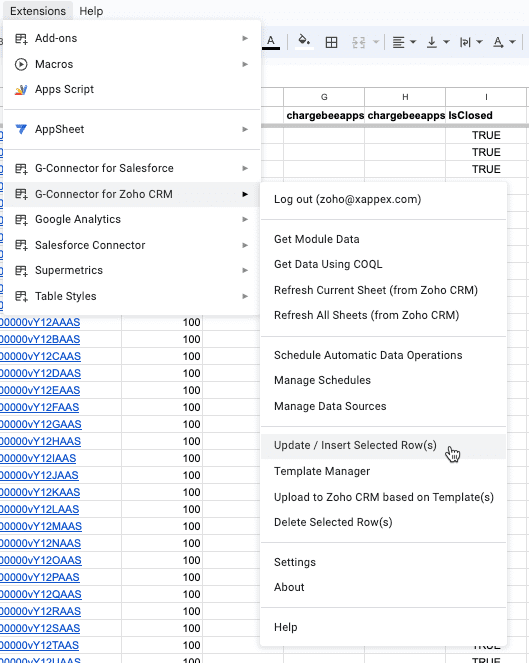Select Apps Script from Extensions menu
The width and height of the screenshot is (529, 663).
click(x=132, y=89)
